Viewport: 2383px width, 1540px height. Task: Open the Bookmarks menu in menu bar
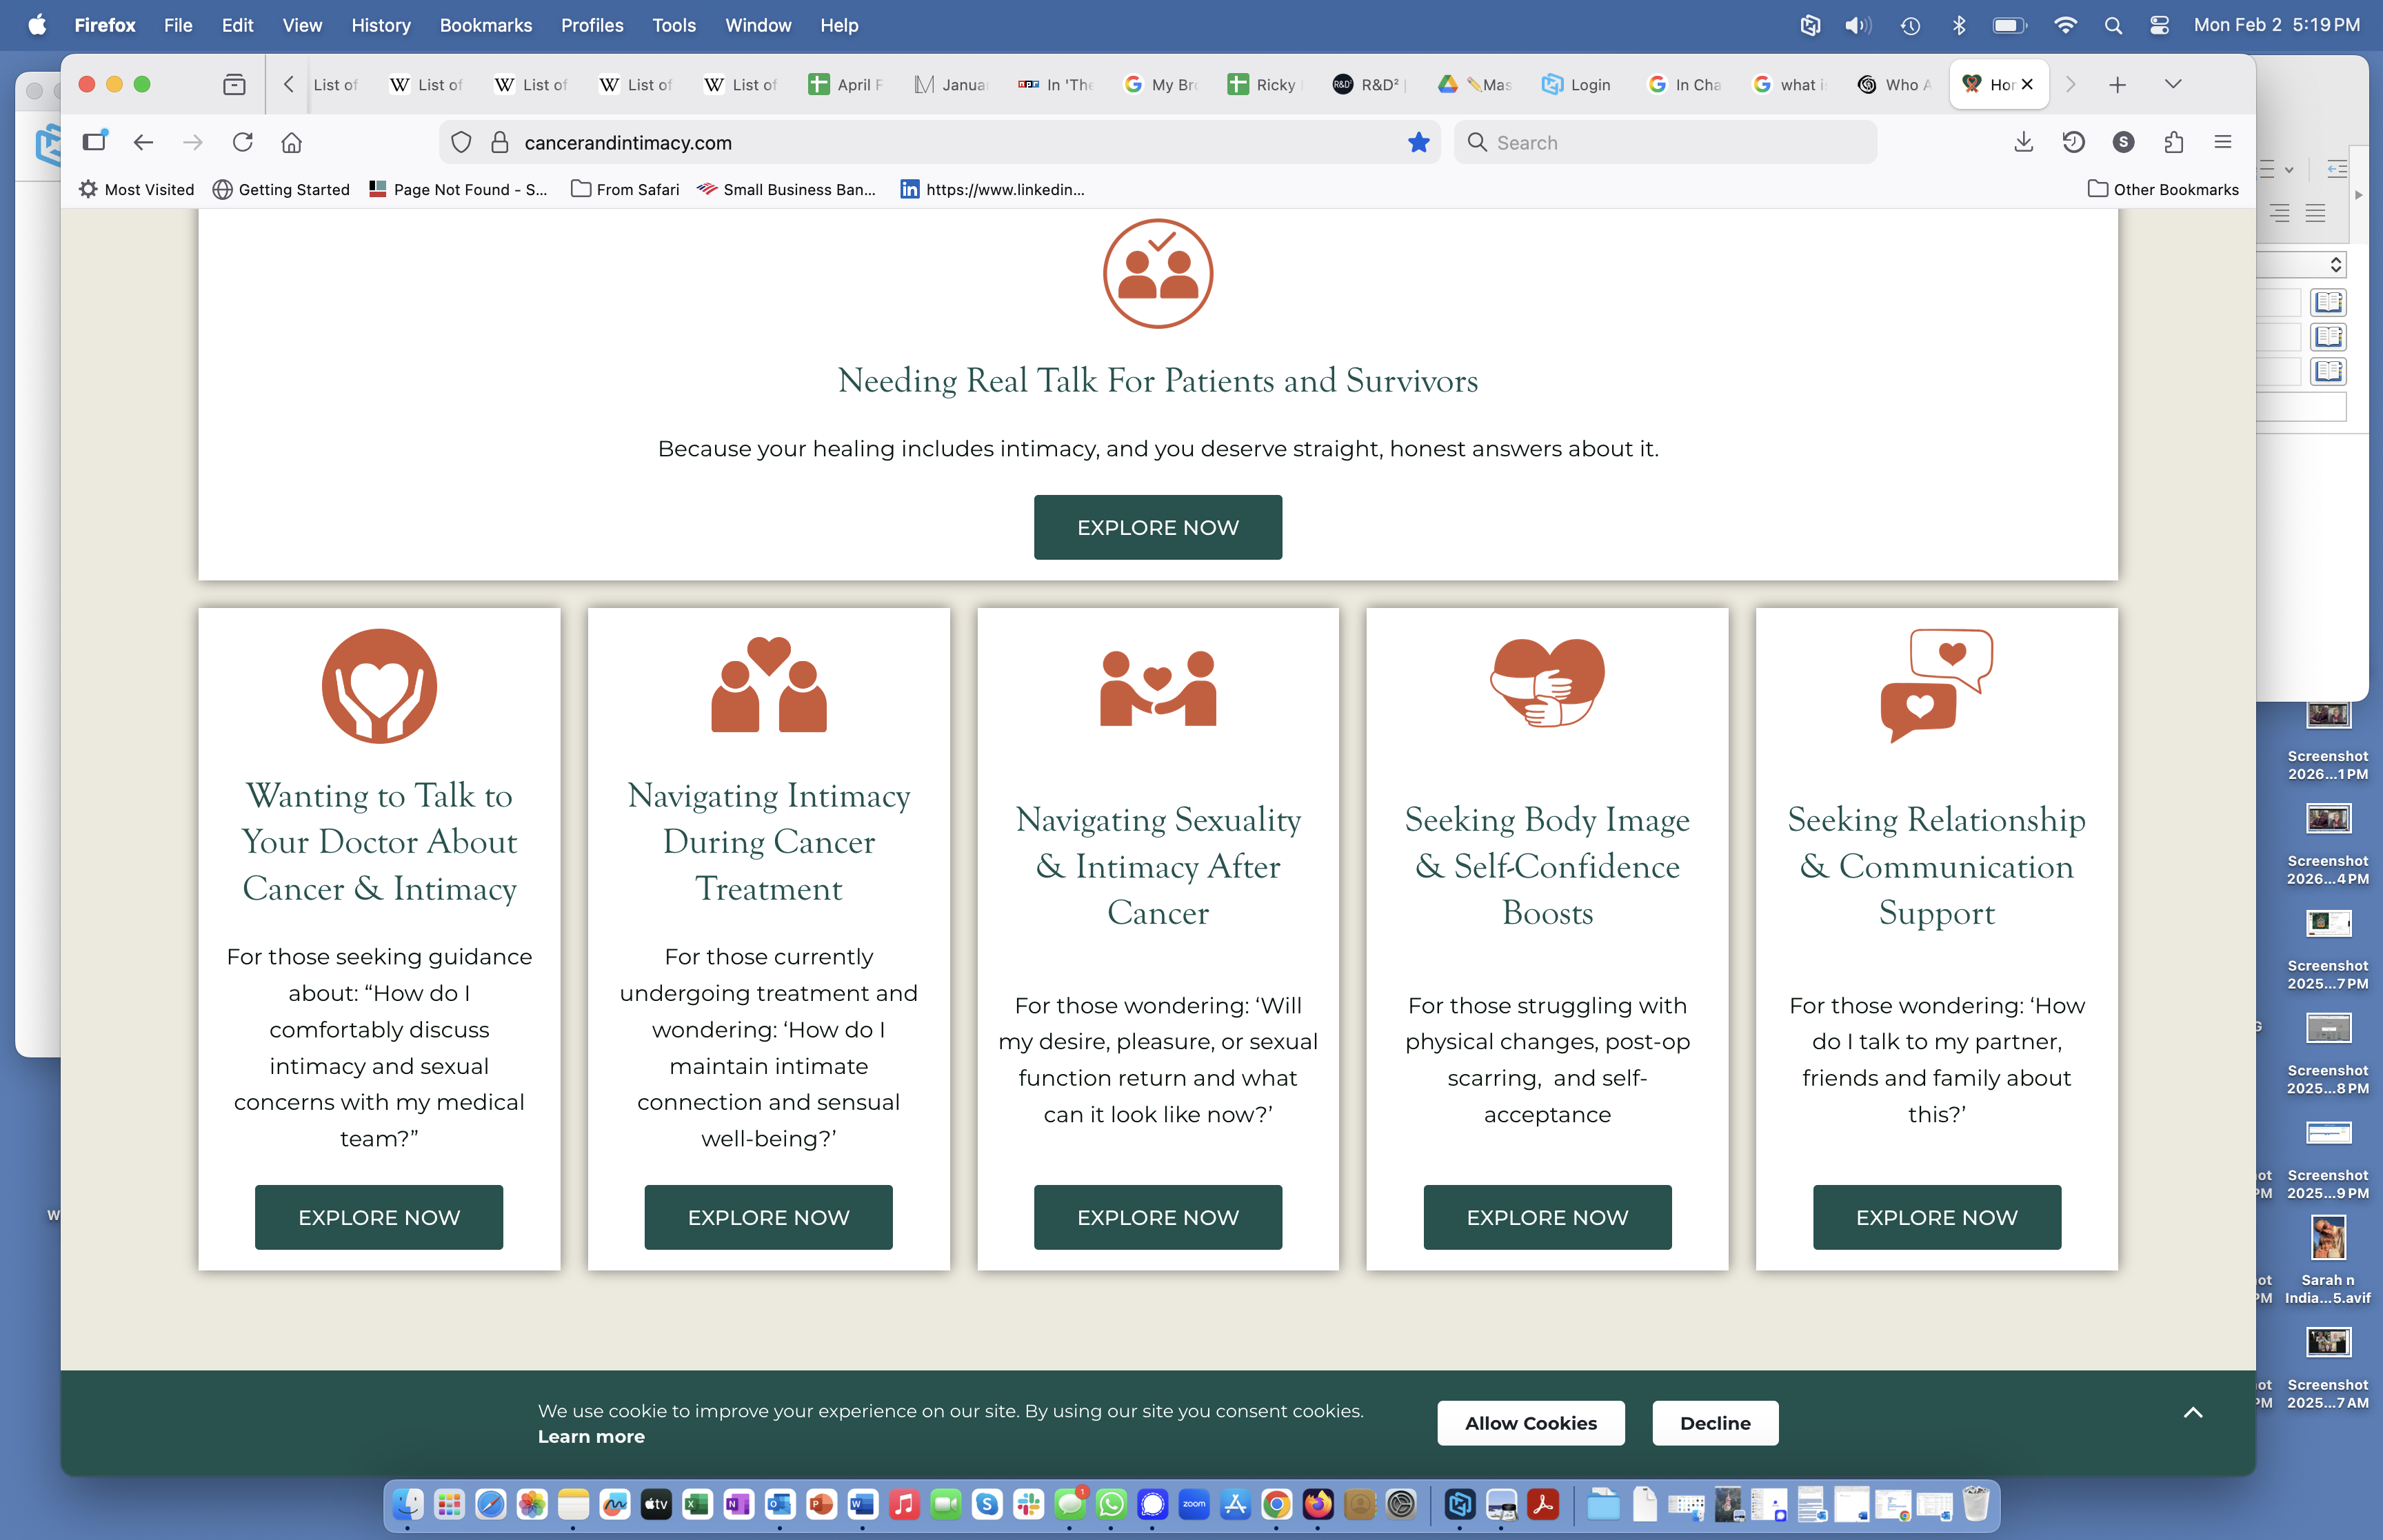[x=485, y=25]
